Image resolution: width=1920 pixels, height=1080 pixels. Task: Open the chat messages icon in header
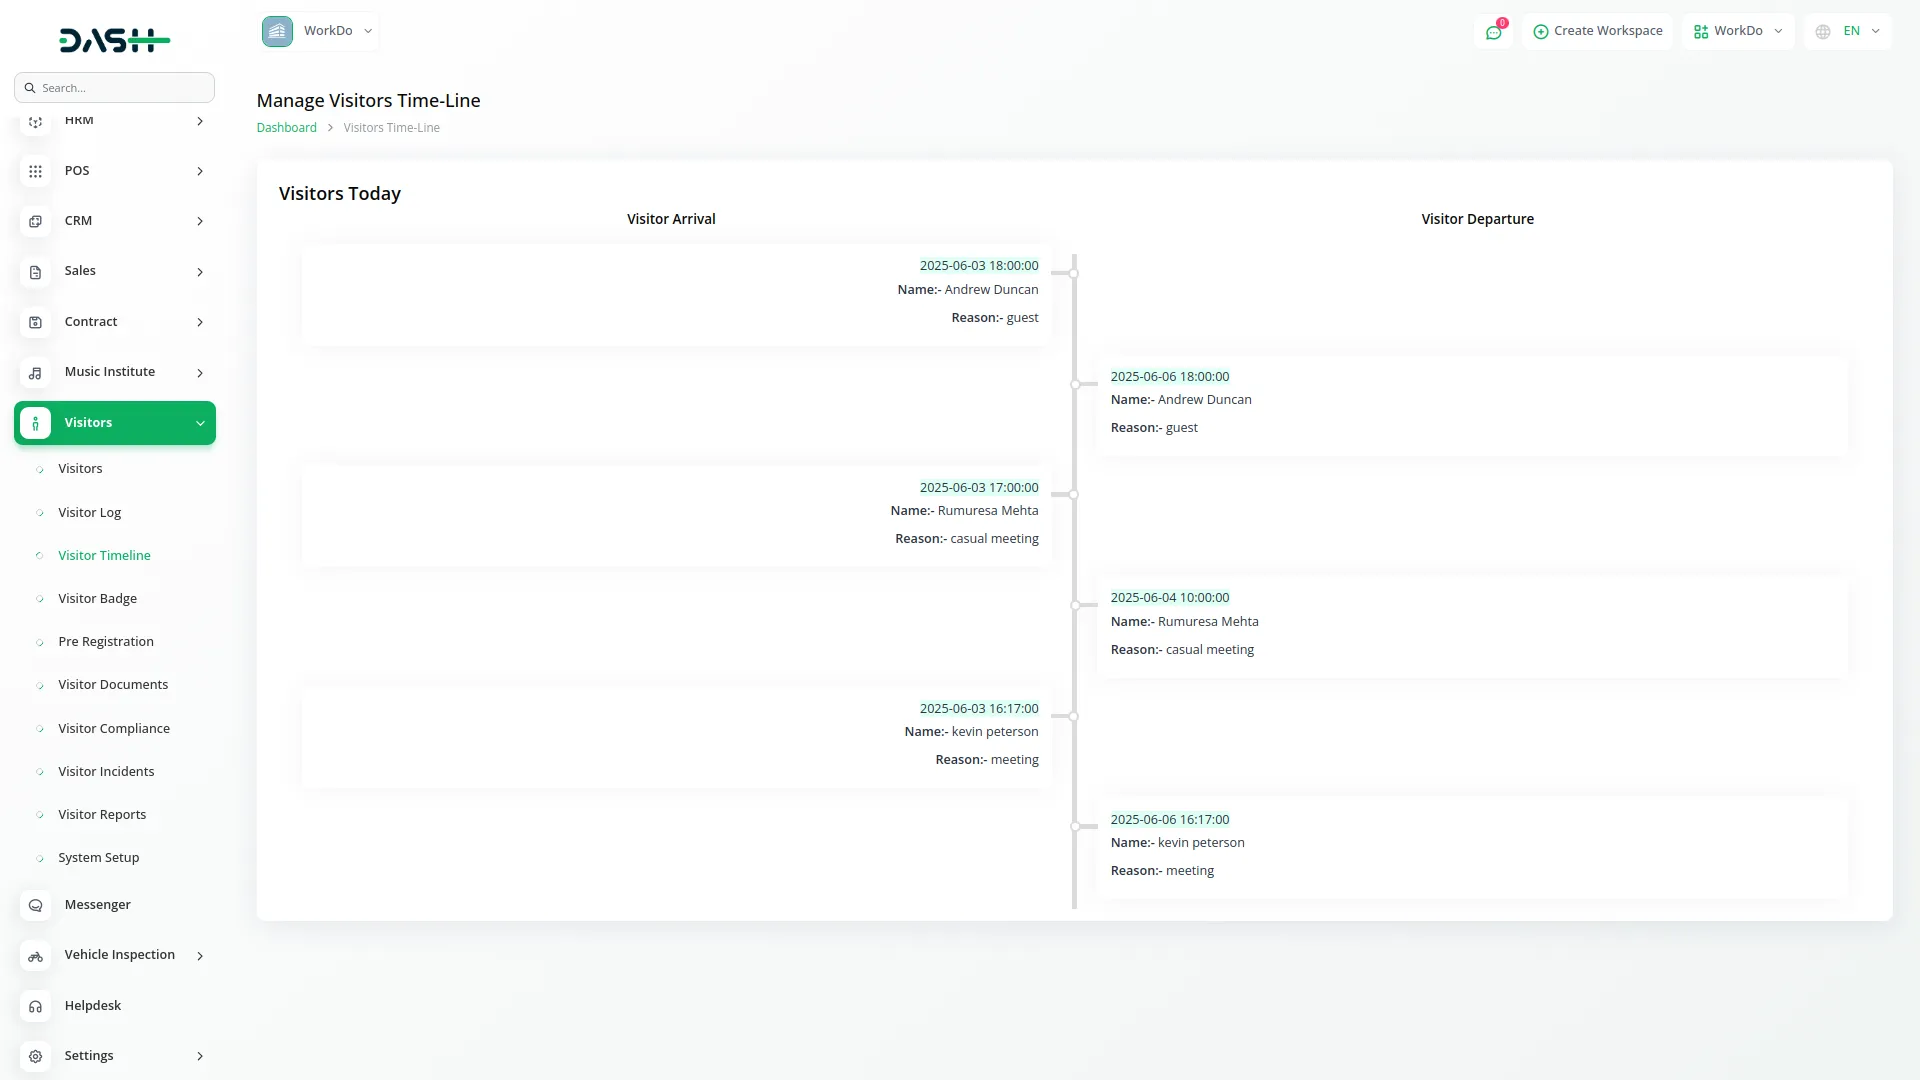[x=1493, y=32]
